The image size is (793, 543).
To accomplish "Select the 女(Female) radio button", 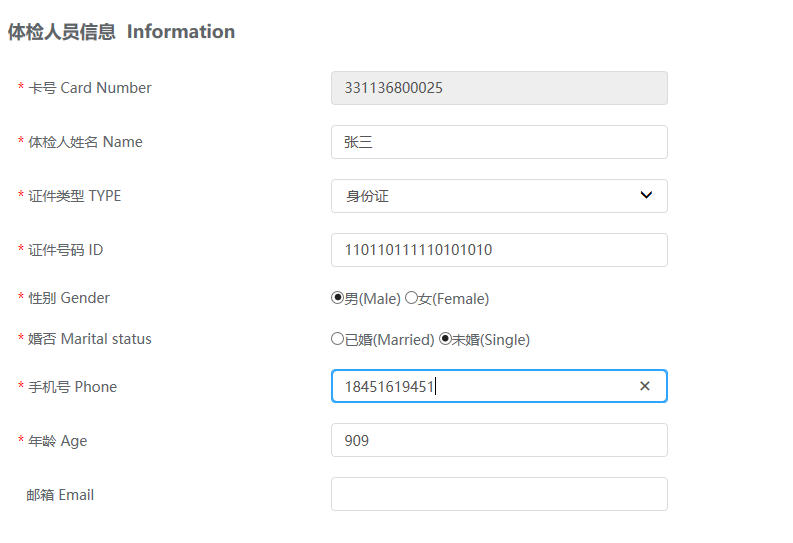I will pos(411,298).
